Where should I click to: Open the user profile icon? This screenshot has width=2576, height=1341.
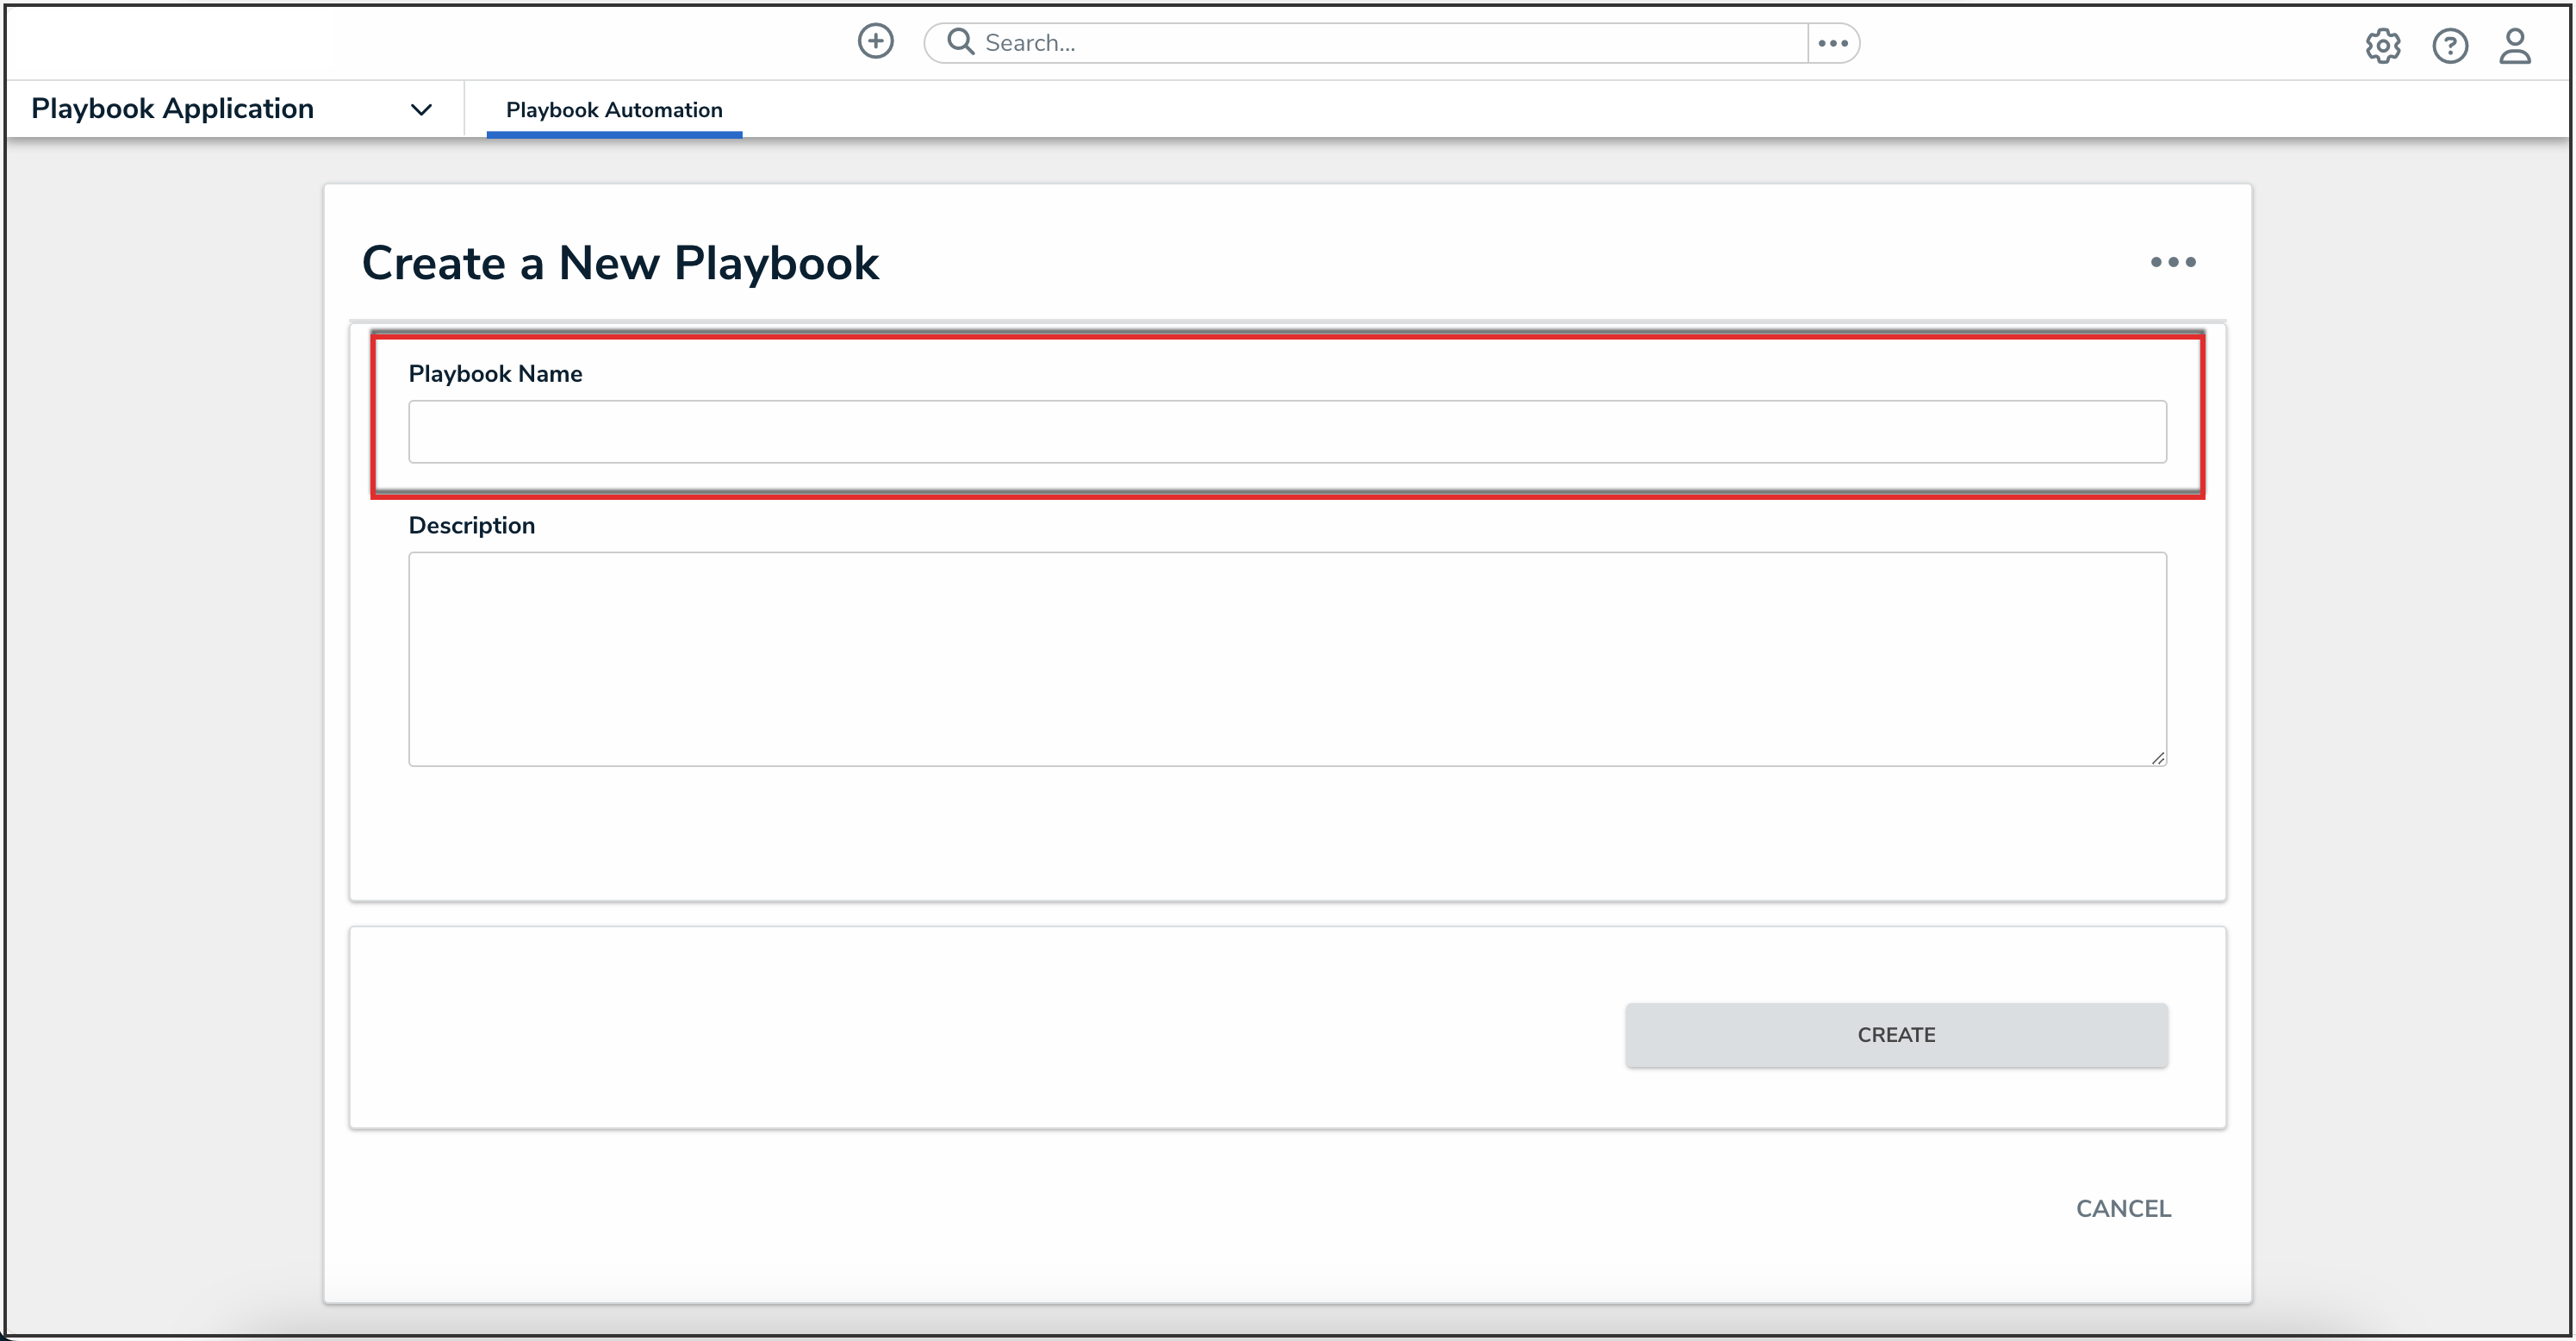click(2514, 46)
